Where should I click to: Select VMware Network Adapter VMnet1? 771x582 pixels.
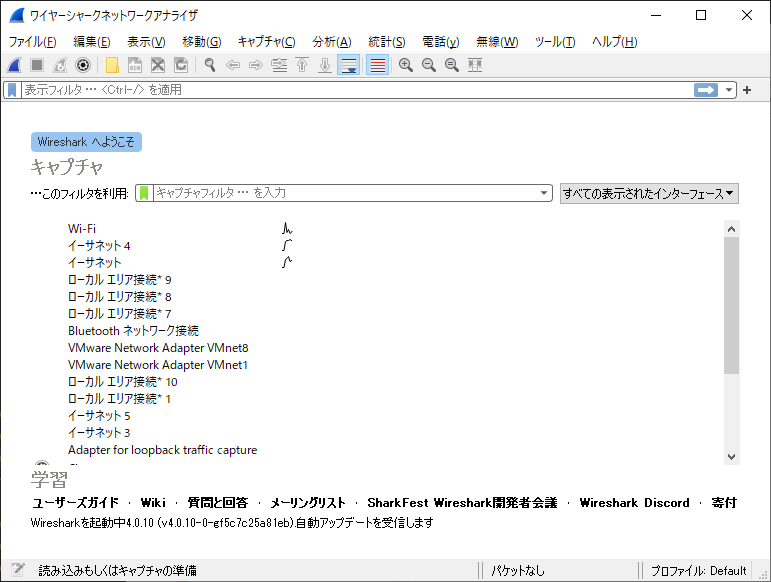(x=158, y=365)
